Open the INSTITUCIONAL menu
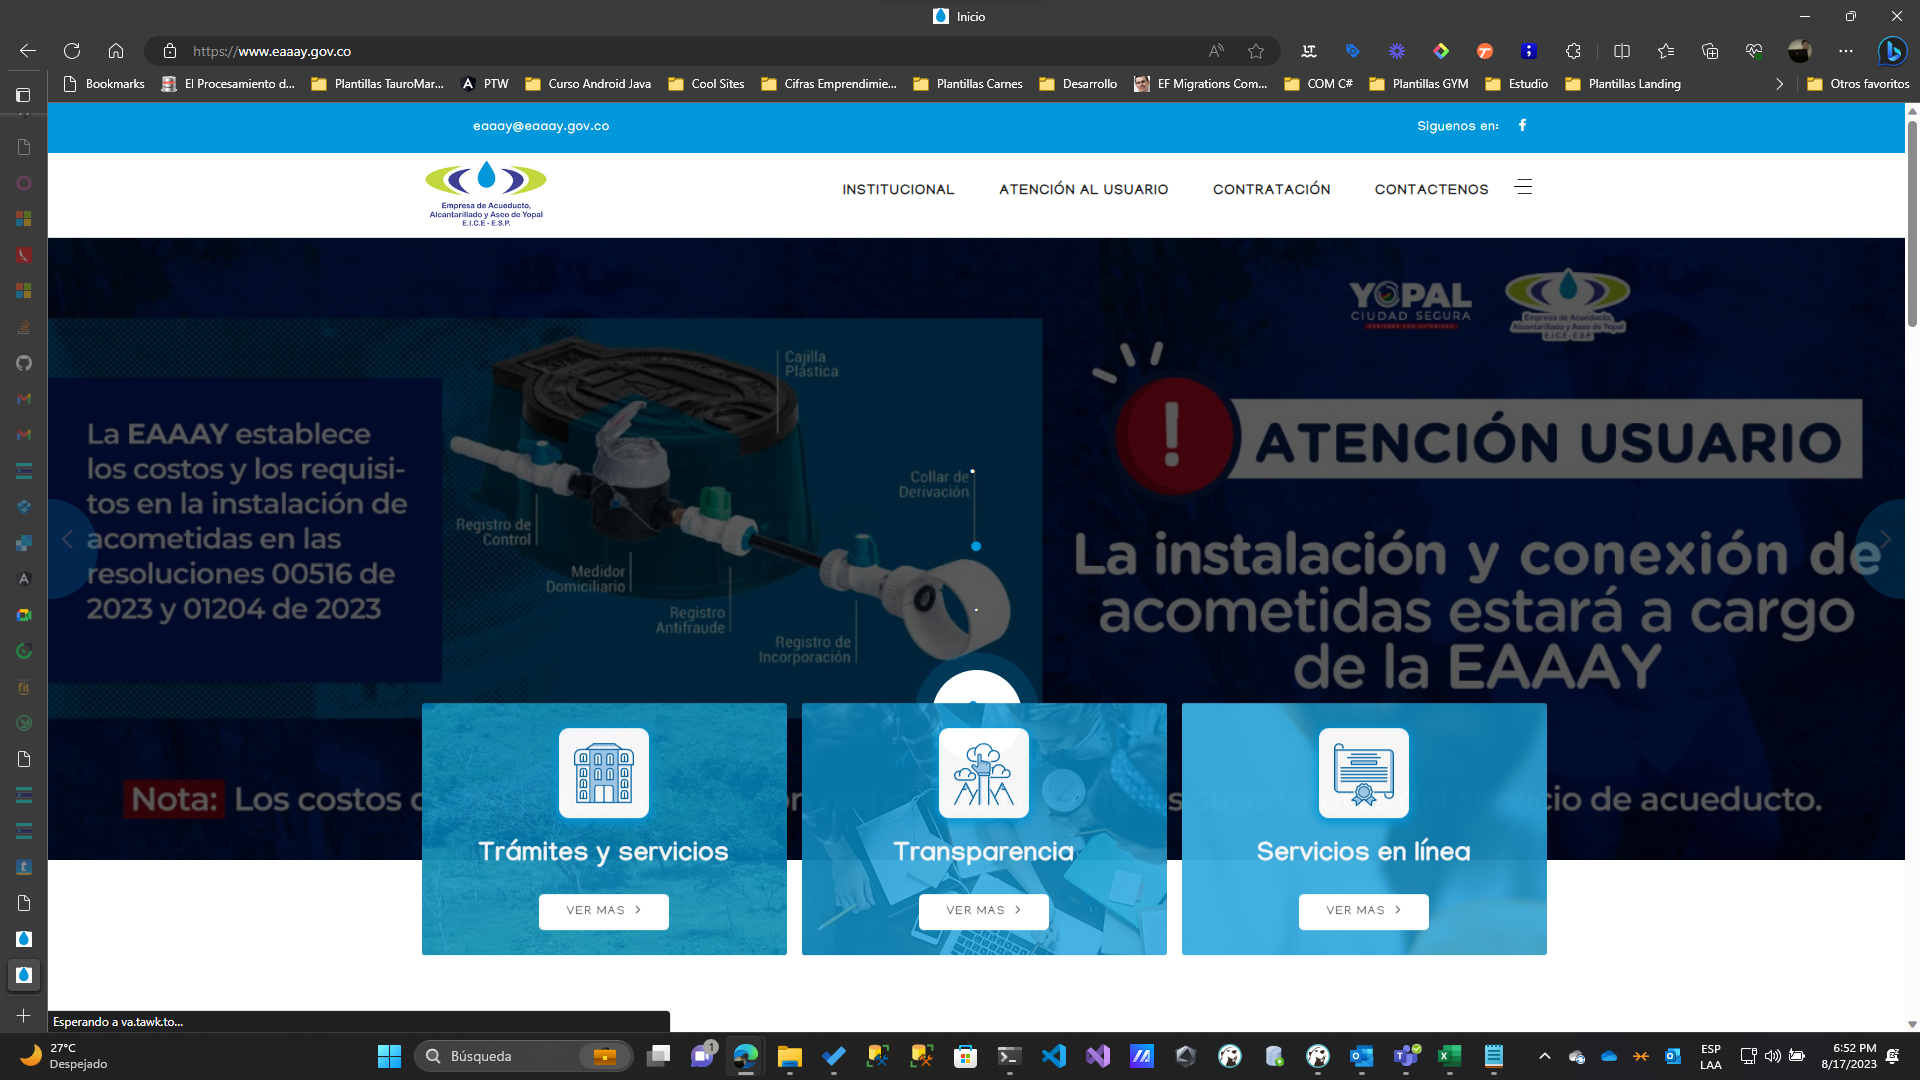 point(898,189)
